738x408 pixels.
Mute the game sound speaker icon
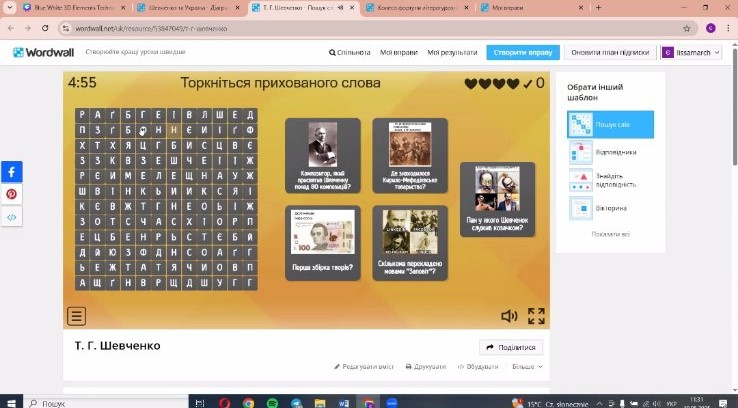tap(509, 316)
